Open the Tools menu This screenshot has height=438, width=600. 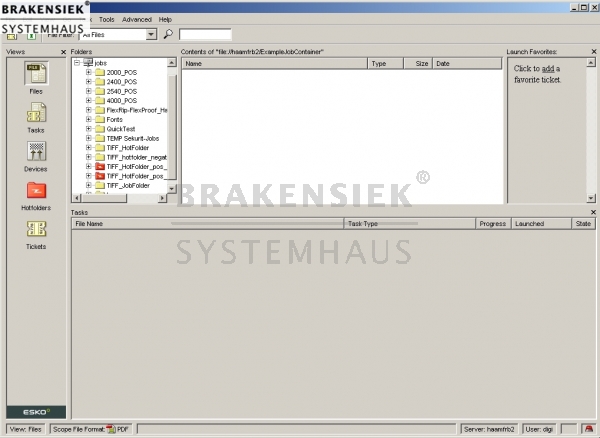[107, 20]
